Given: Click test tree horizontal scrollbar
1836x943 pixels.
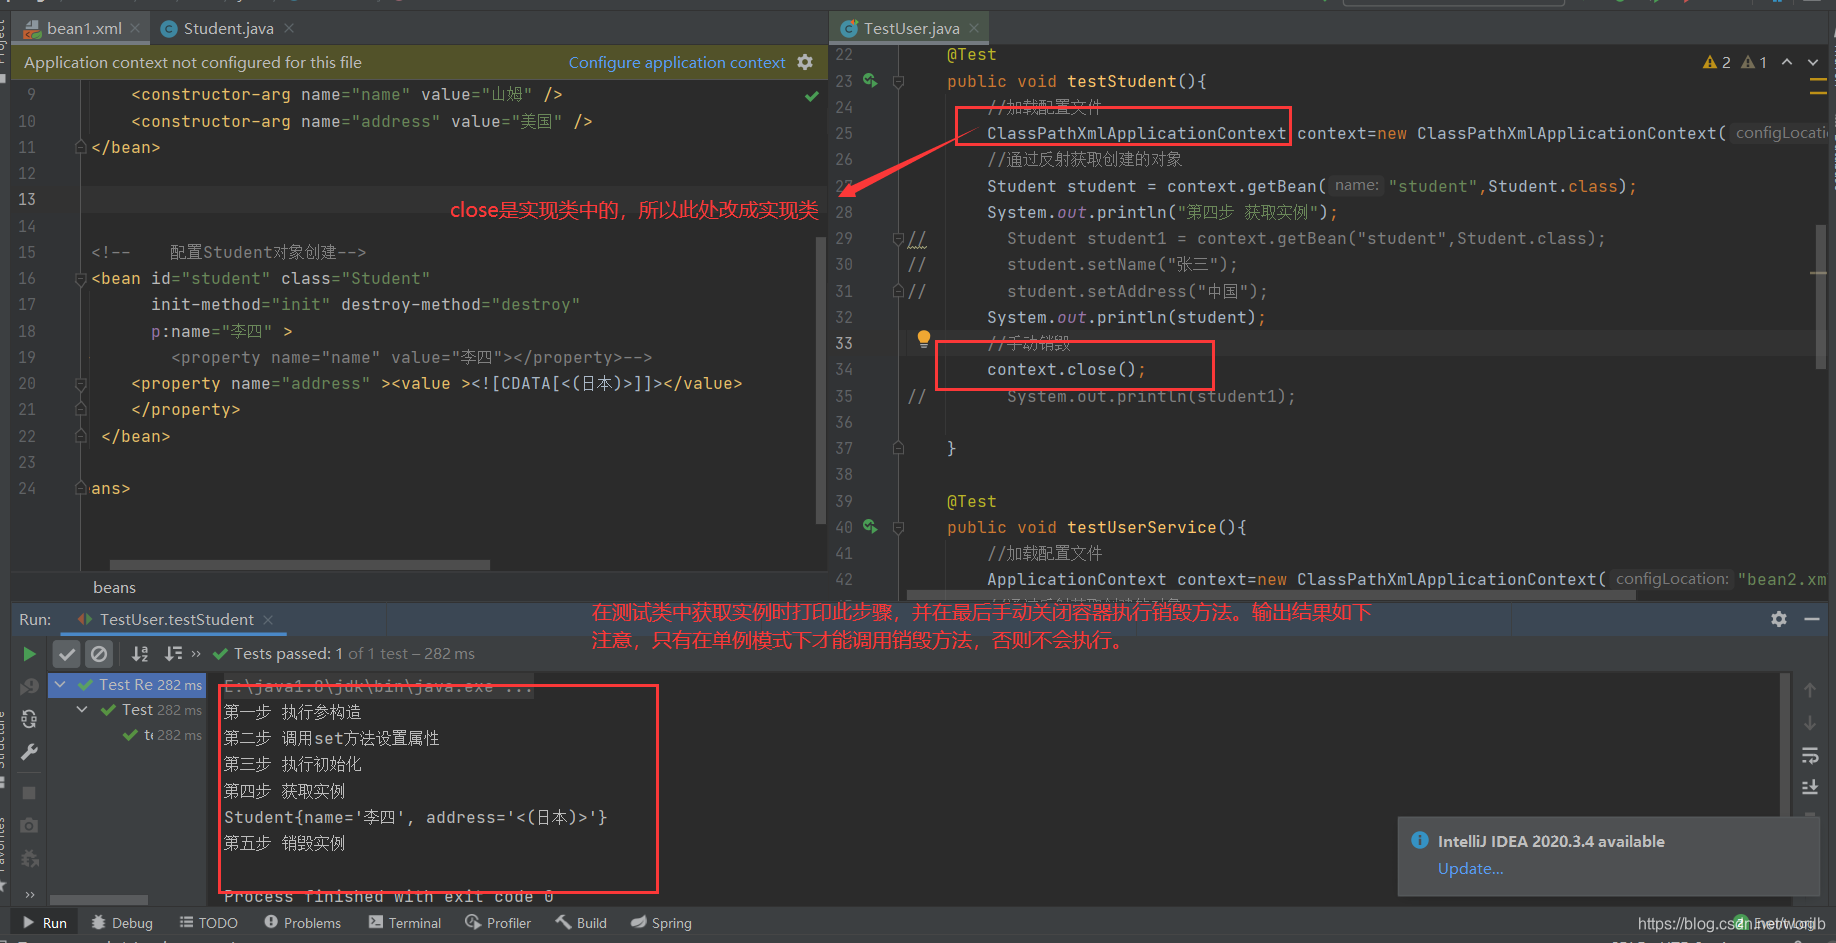Looking at the screenshot, I should click(x=99, y=900).
